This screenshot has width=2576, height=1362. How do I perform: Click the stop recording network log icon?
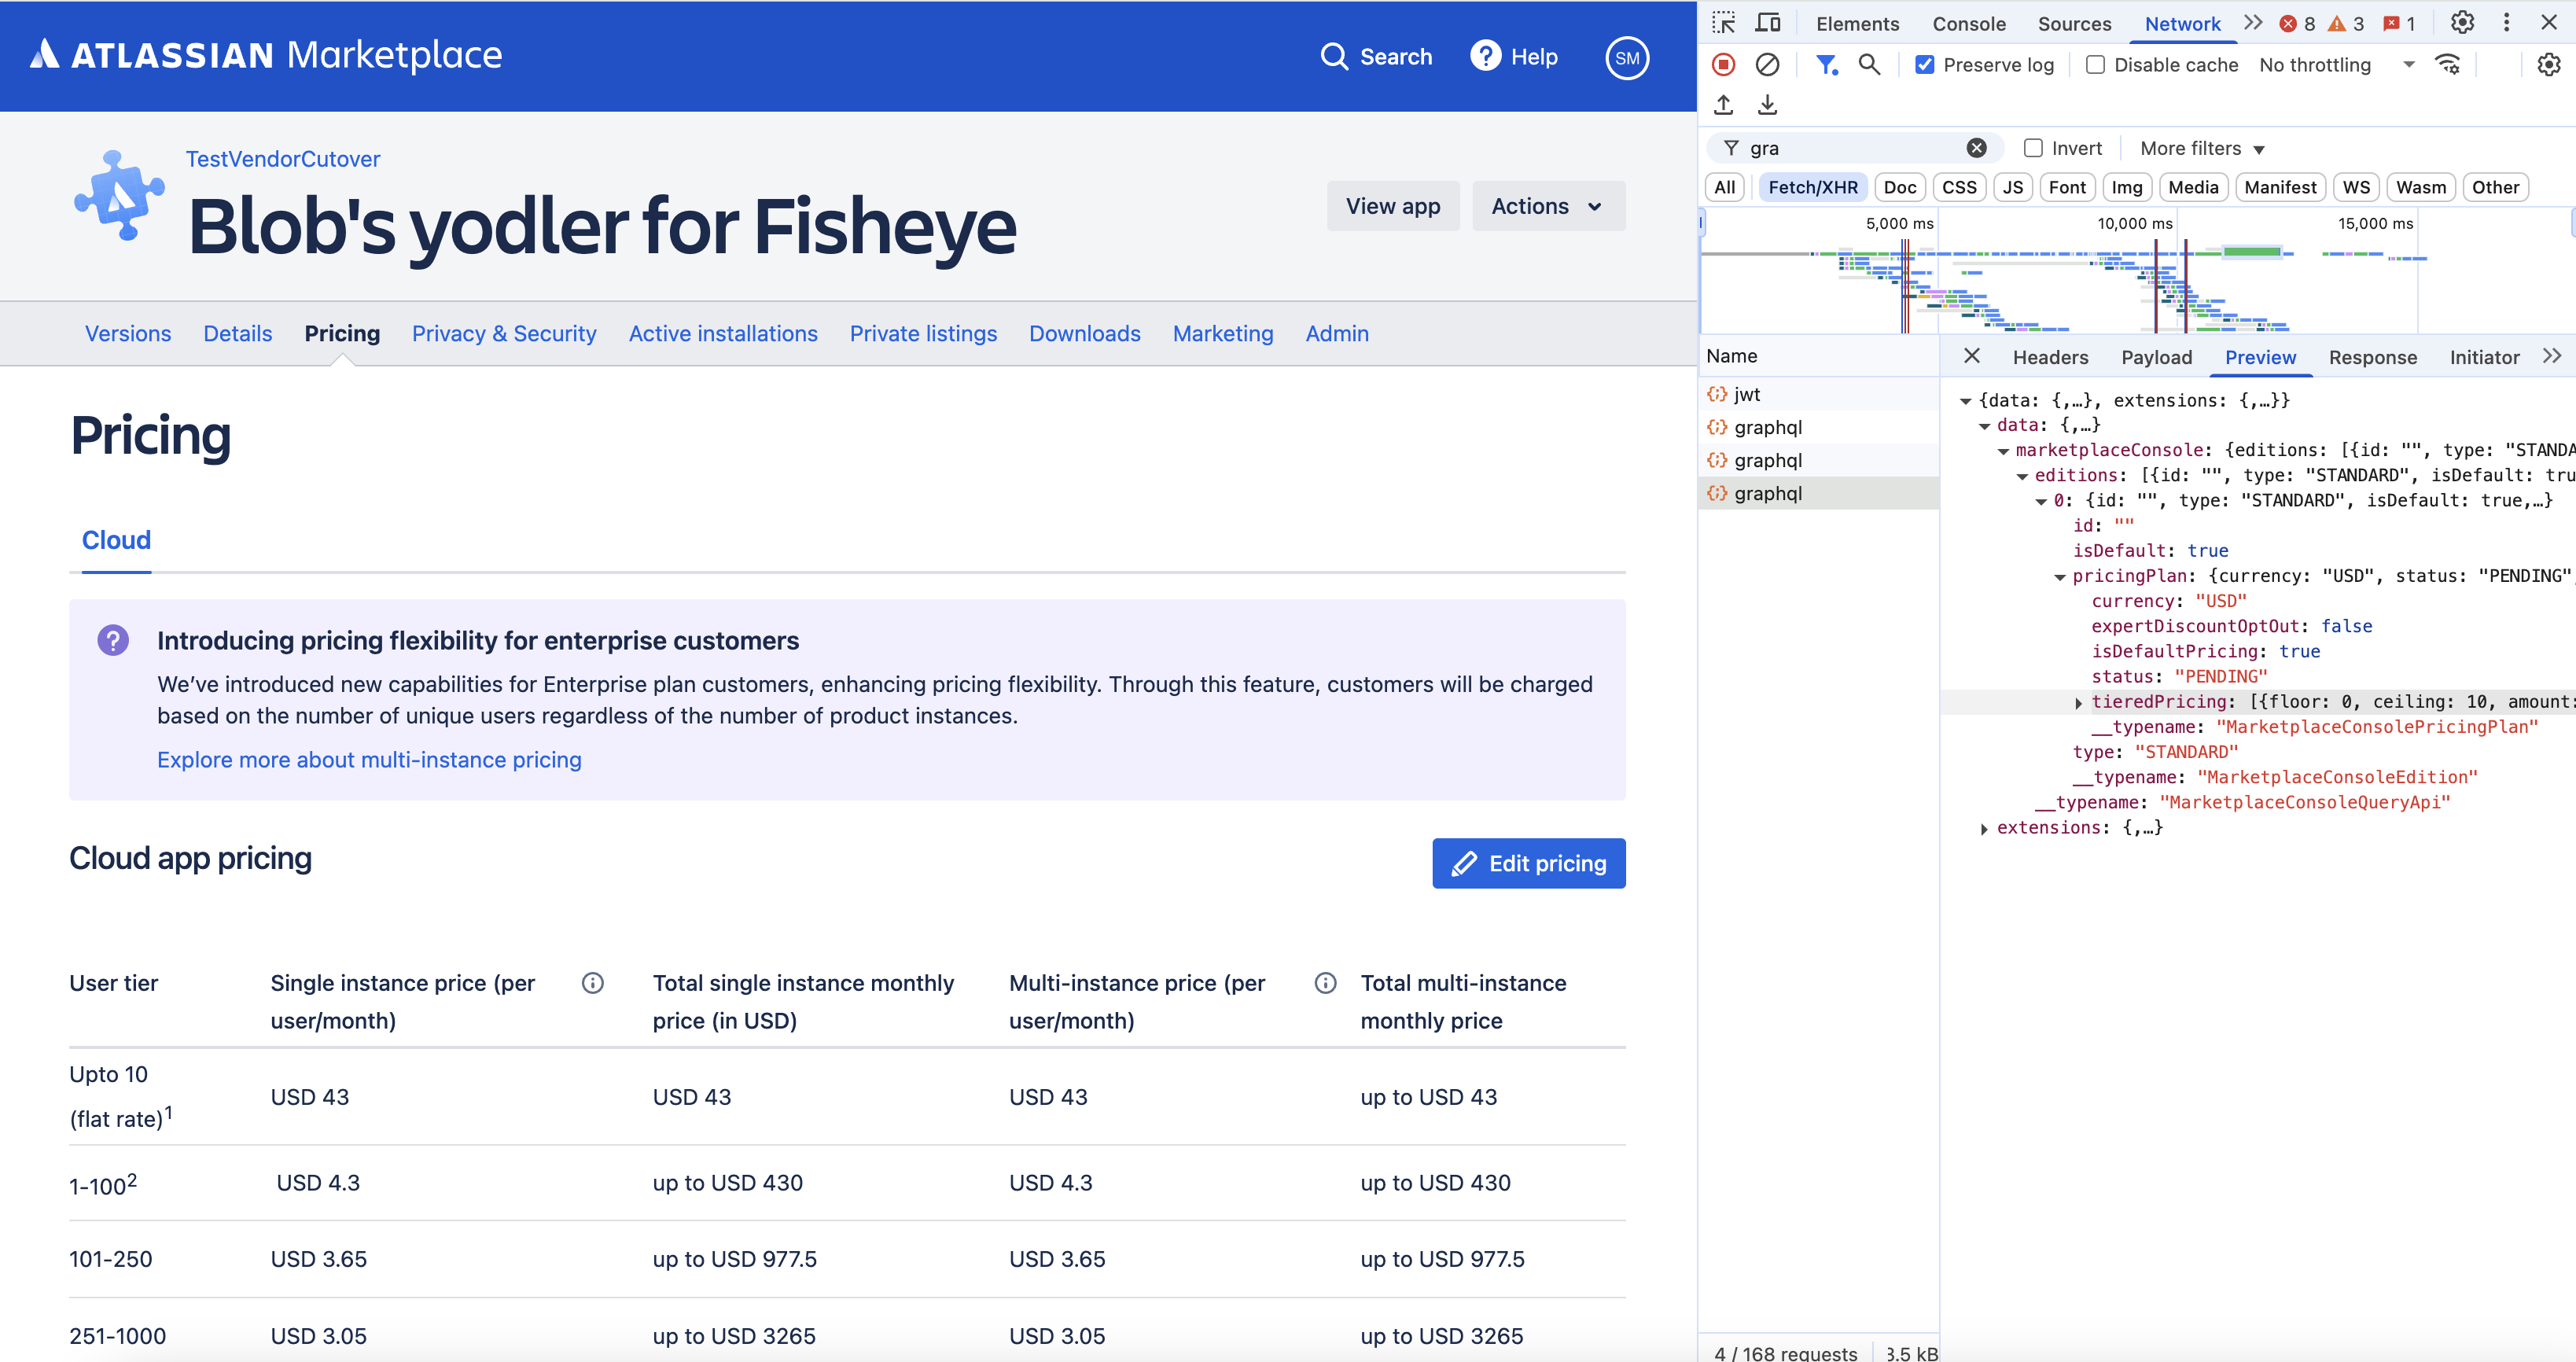(x=1723, y=65)
